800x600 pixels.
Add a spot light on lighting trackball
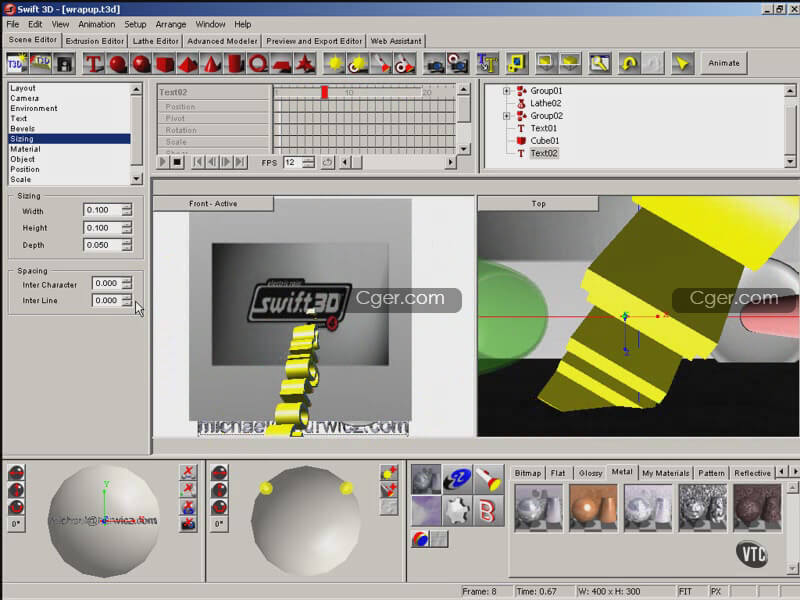pos(389,490)
